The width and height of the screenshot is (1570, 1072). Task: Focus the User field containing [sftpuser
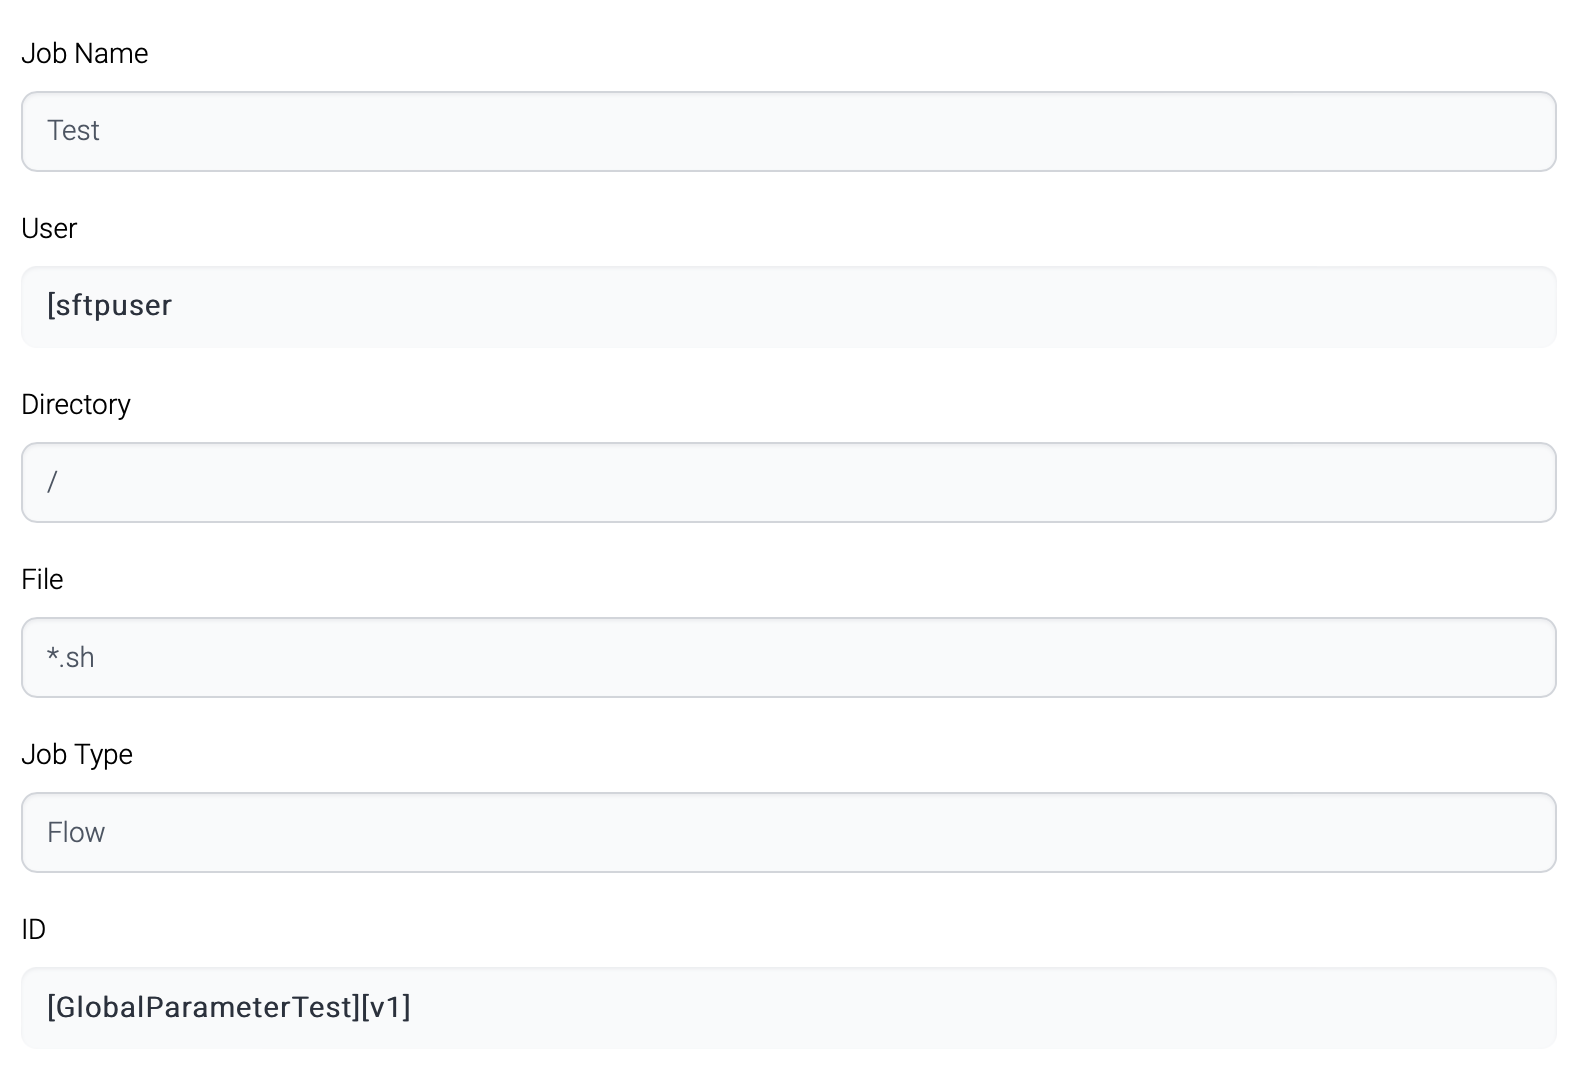[x=788, y=307]
